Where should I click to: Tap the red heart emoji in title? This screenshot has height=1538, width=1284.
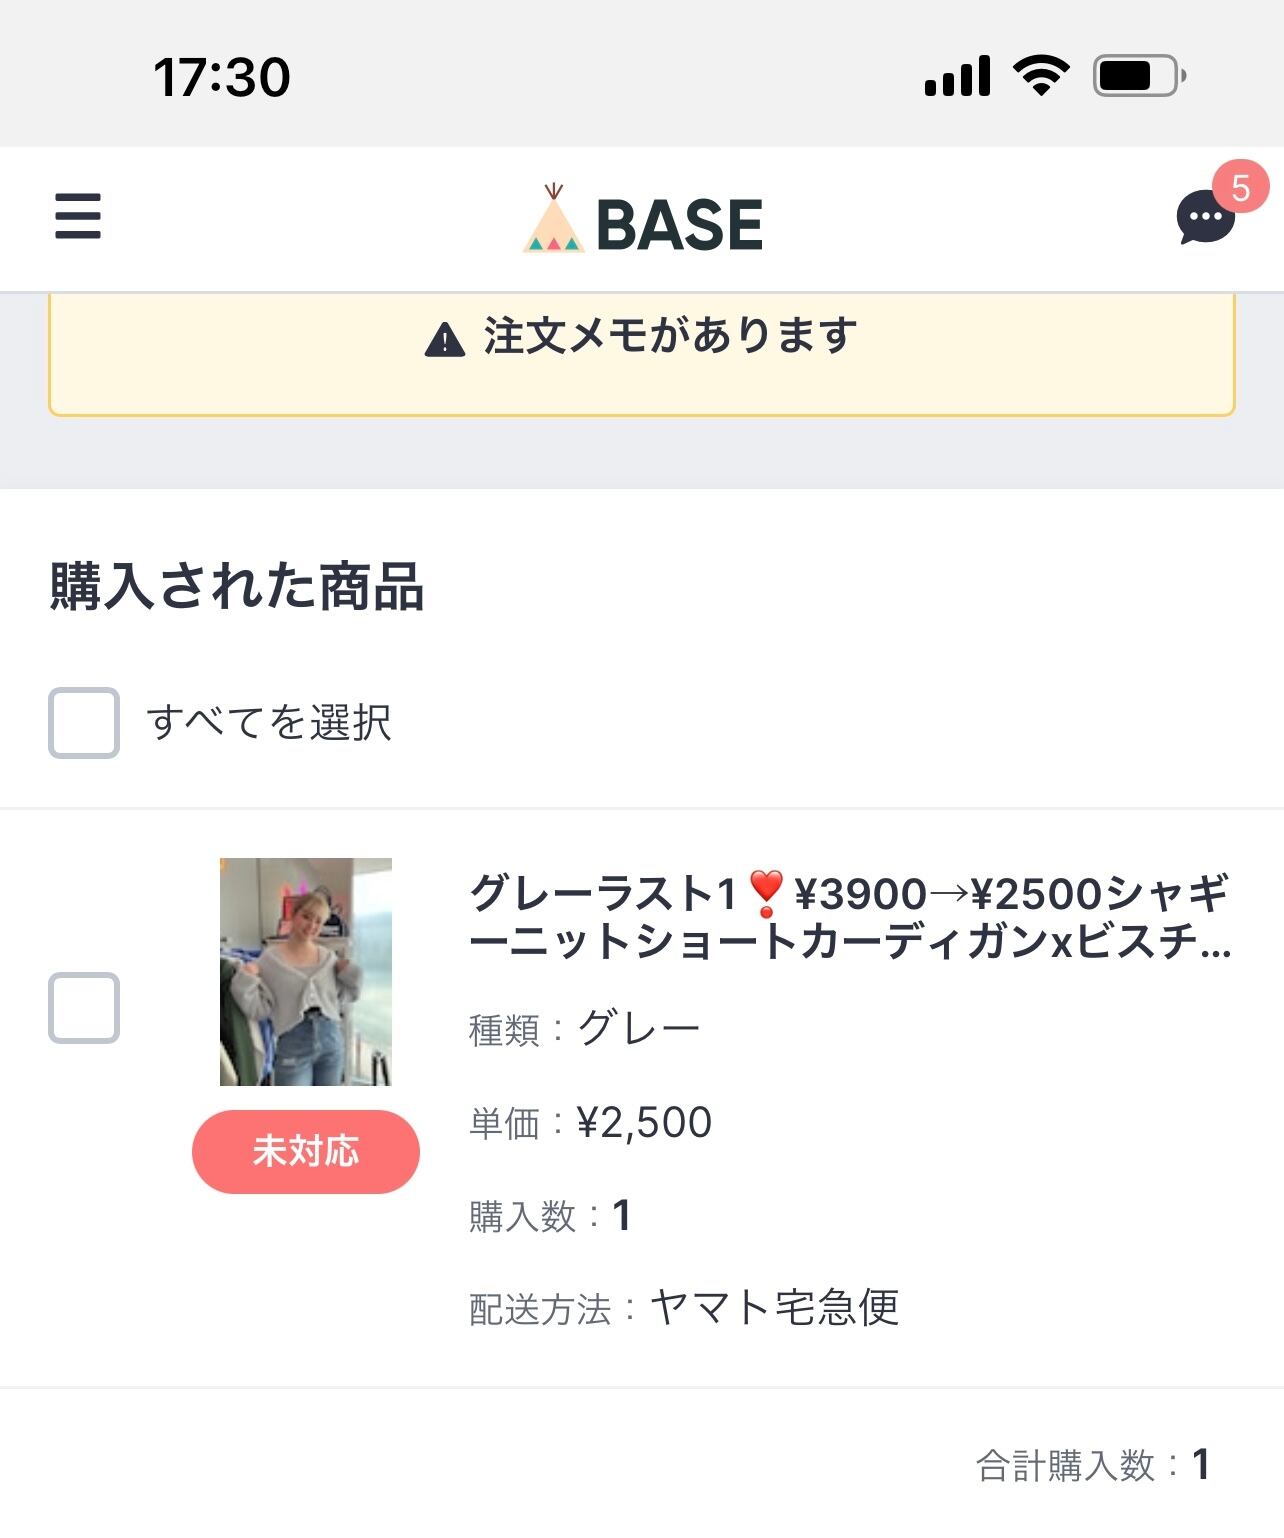pos(766,893)
